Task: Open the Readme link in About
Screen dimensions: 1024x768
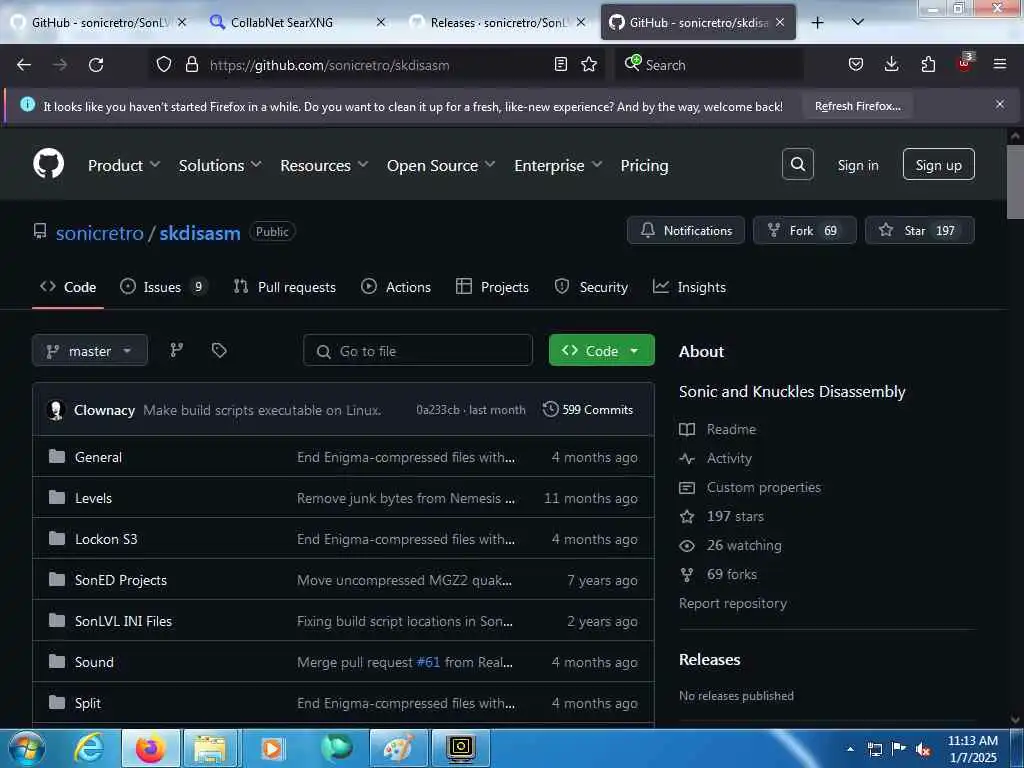Action: tap(731, 429)
